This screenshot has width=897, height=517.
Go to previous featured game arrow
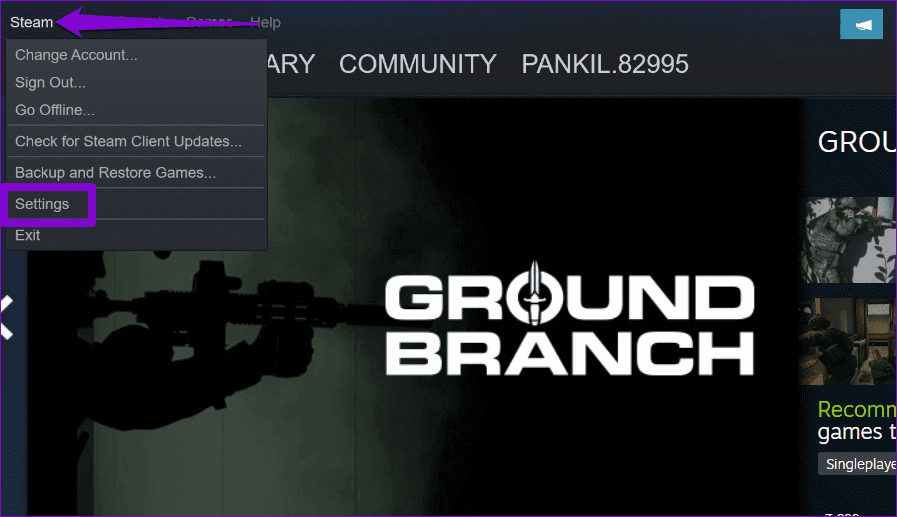point(7,318)
